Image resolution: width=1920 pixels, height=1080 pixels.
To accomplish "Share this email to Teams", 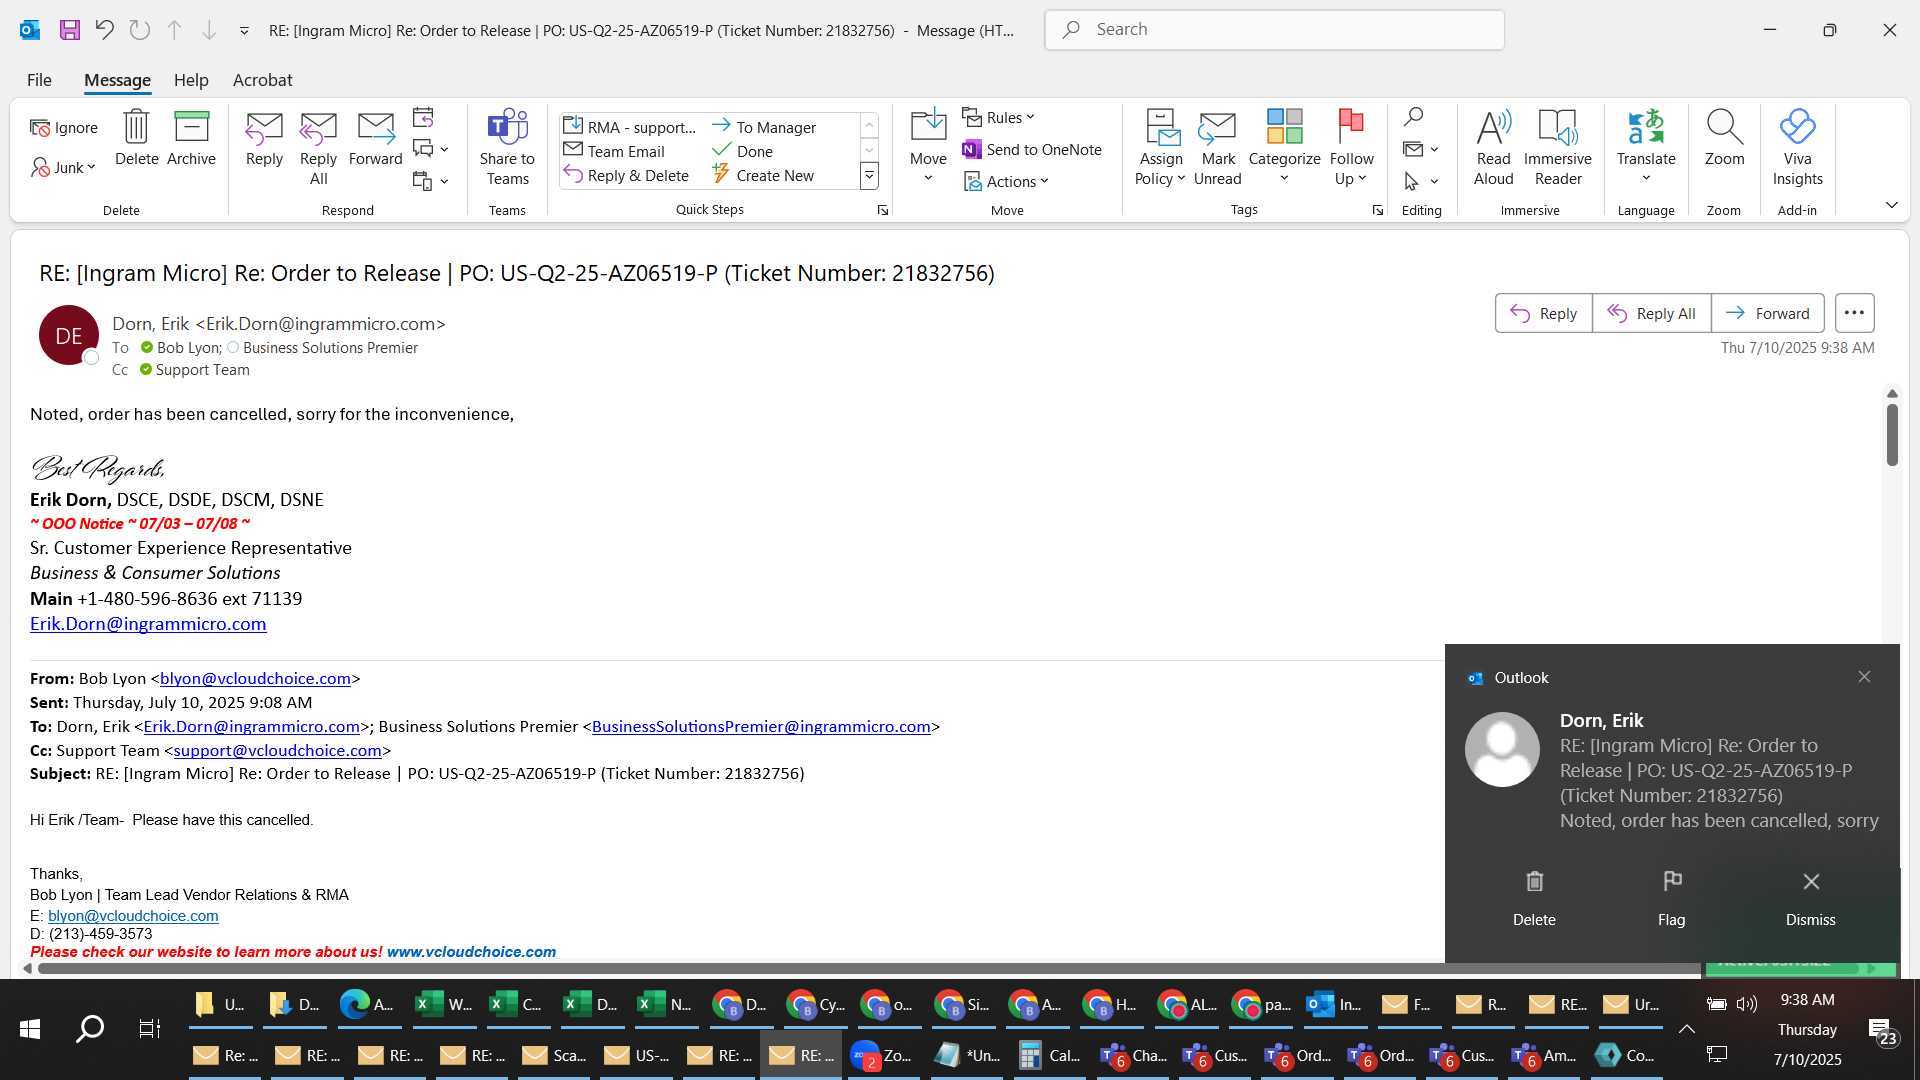I will (507, 148).
